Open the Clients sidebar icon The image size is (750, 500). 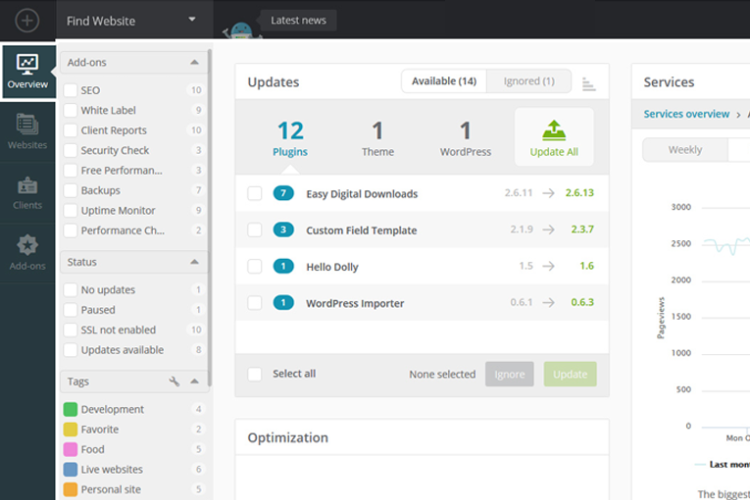pos(27,192)
